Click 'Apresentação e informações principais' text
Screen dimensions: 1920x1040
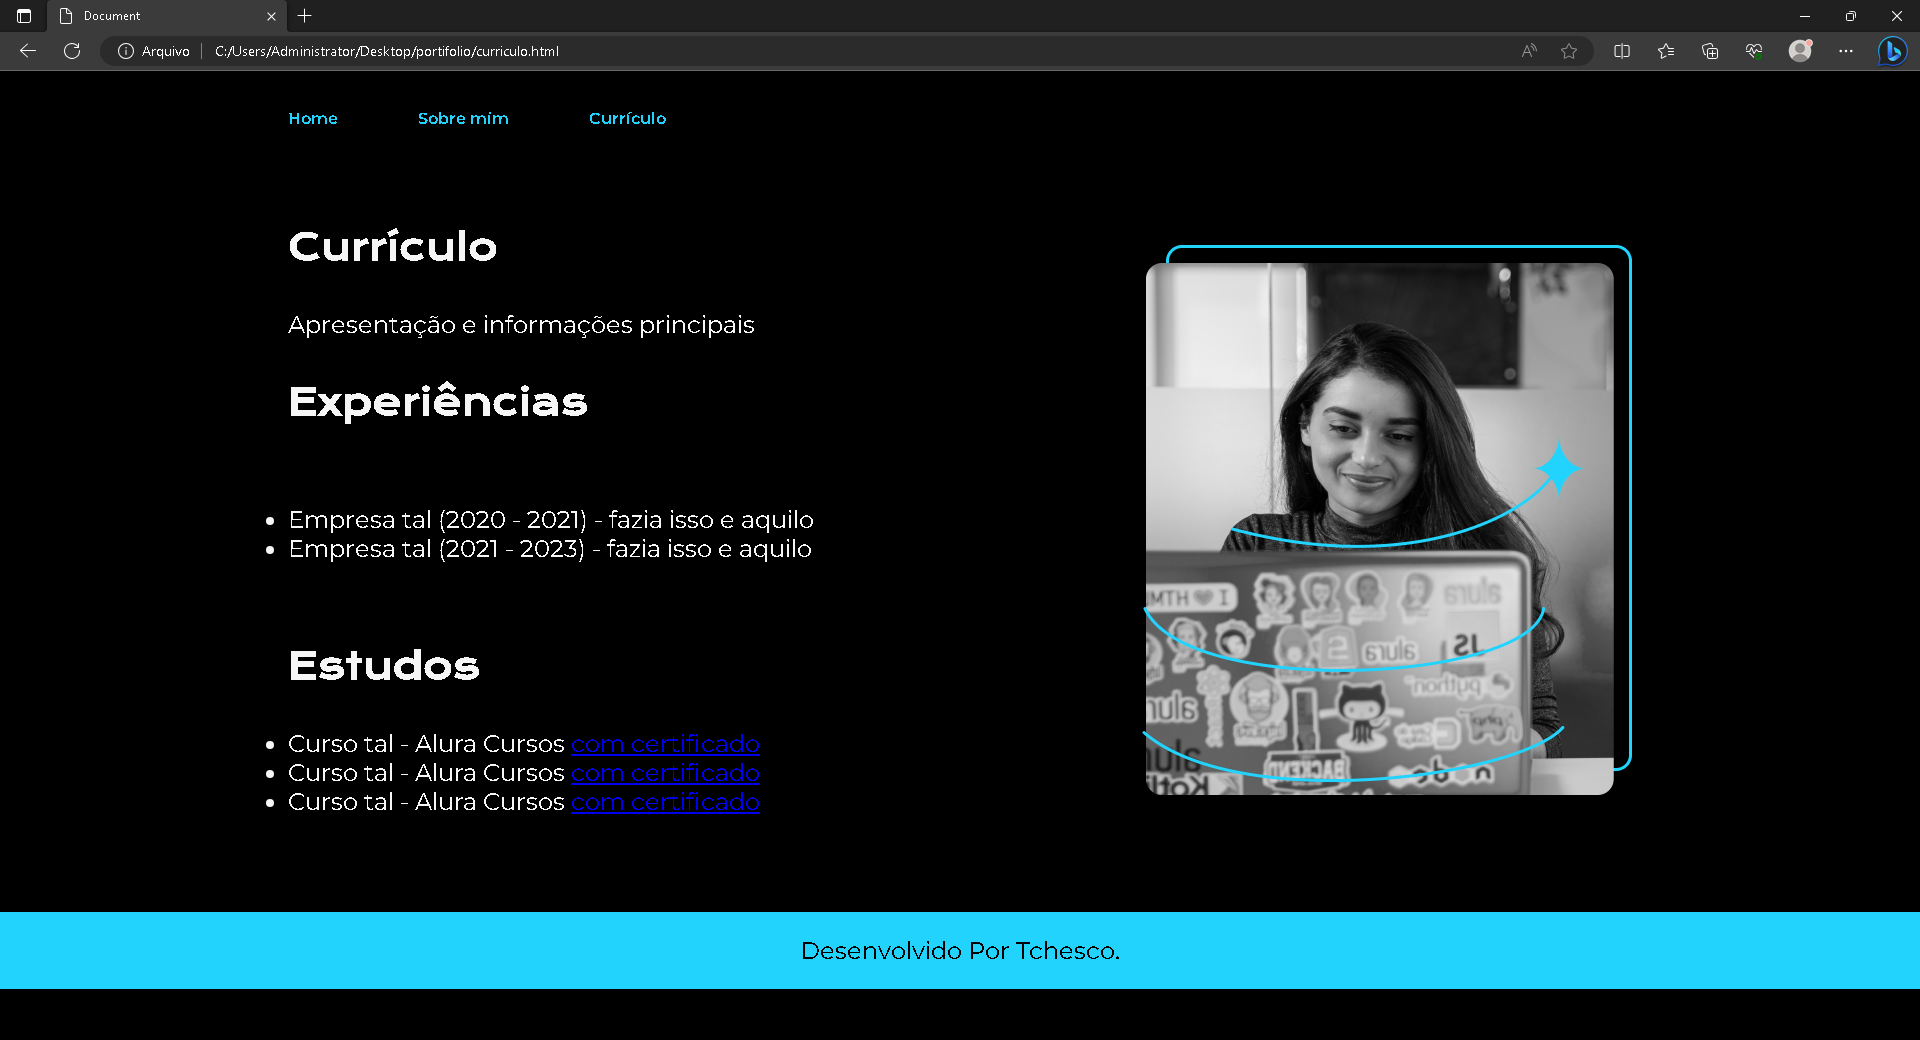pos(521,325)
